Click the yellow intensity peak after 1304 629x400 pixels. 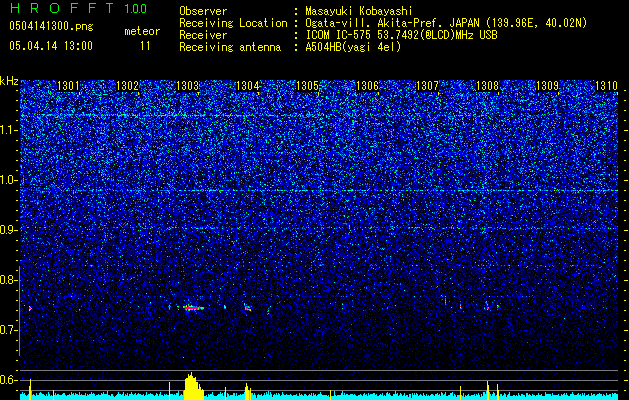248,392
